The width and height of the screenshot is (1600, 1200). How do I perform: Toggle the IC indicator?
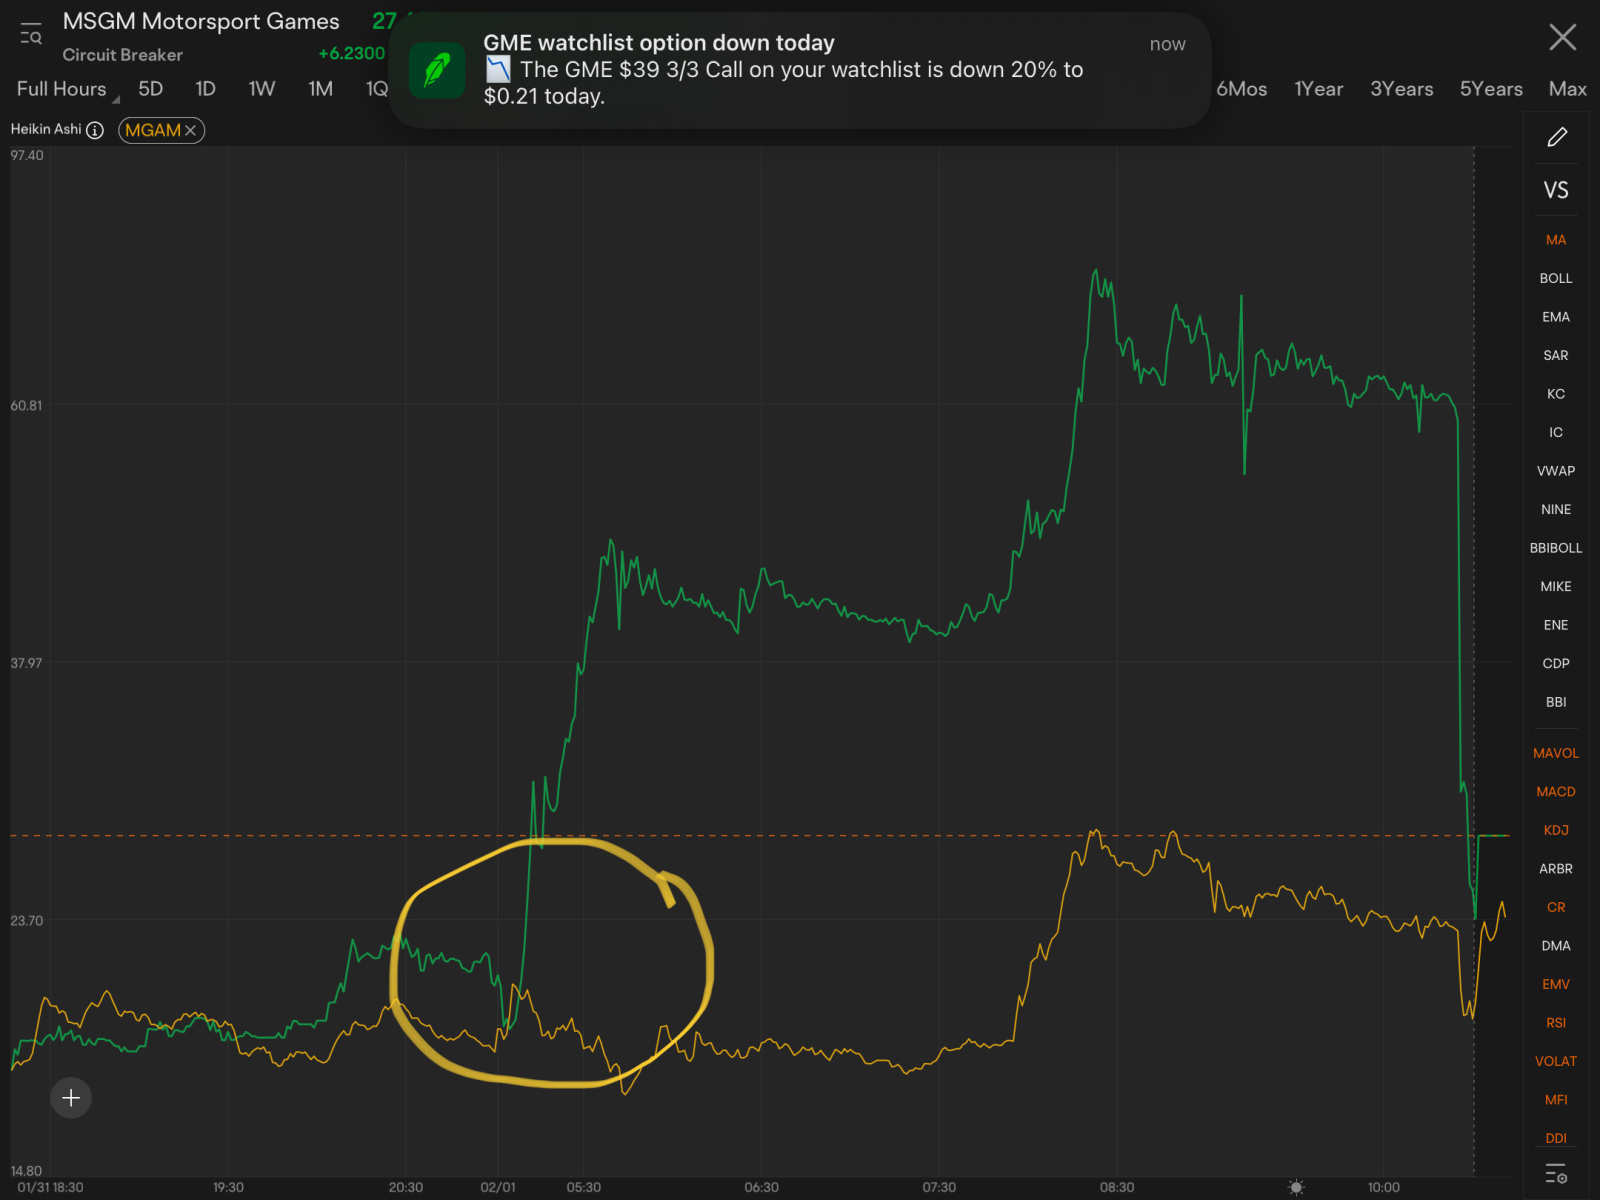pyautogui.click(x=1556, y=432)
